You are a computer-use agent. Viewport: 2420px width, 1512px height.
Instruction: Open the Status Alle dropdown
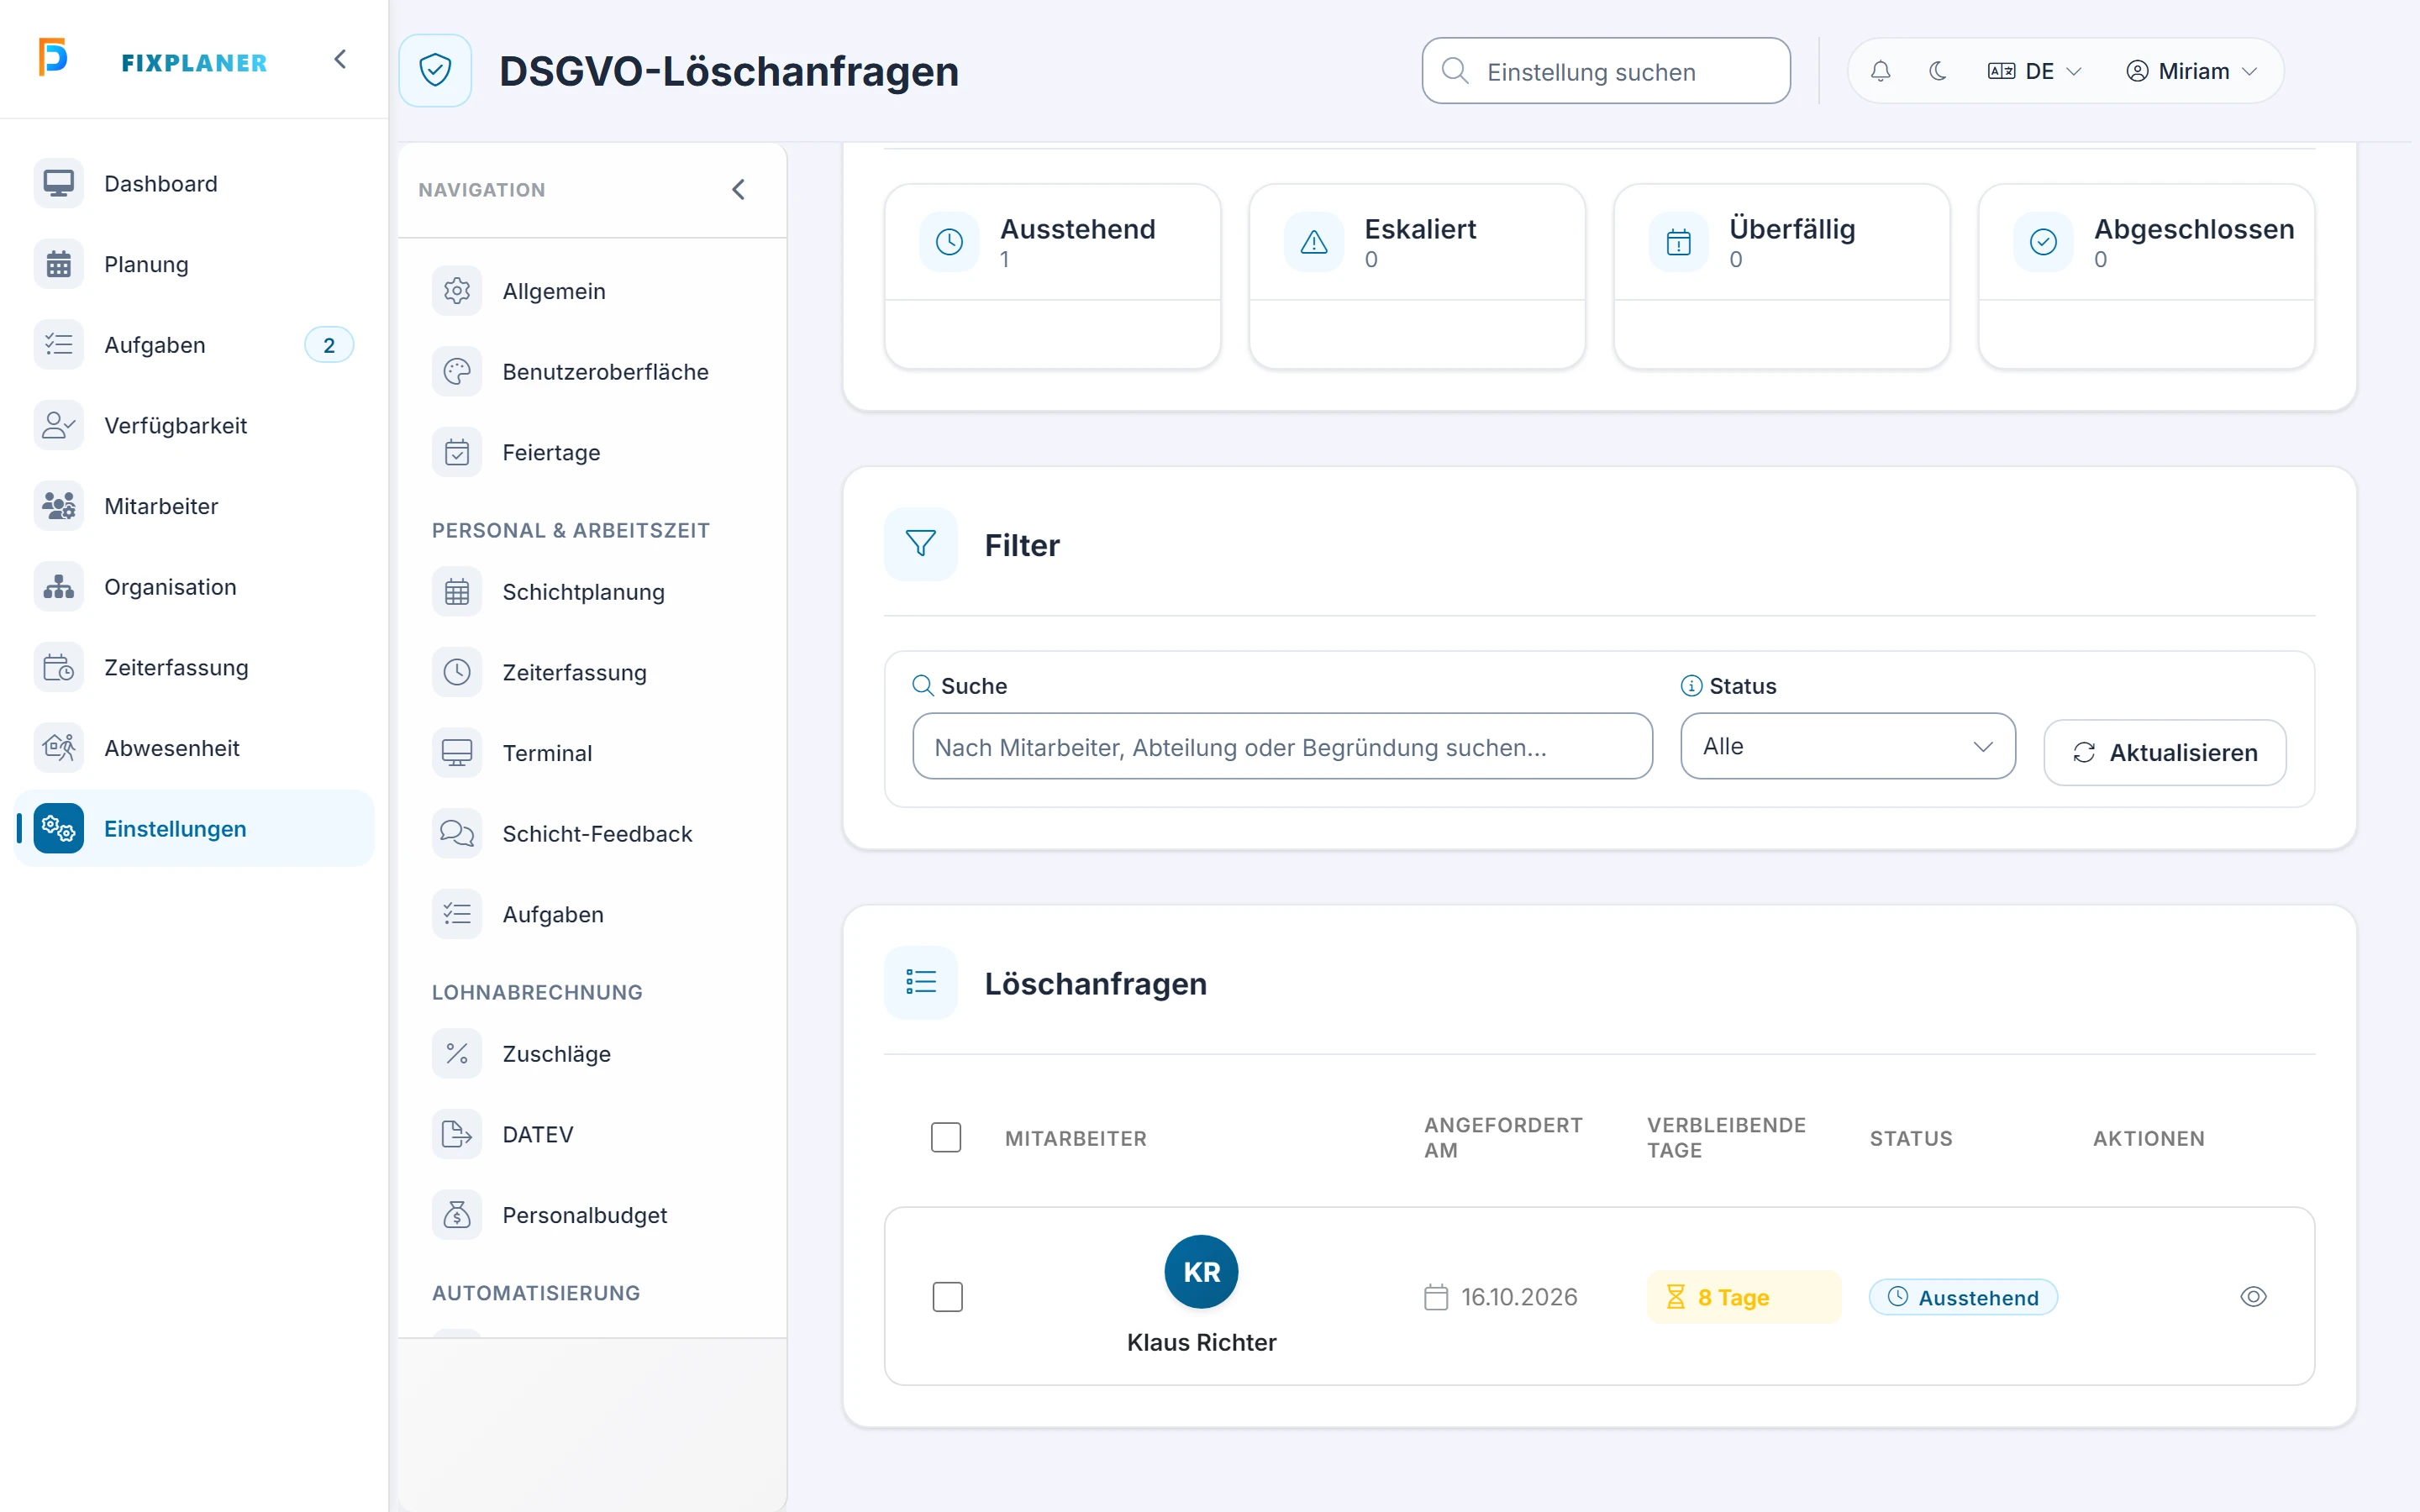click(x=1847, y=746)
